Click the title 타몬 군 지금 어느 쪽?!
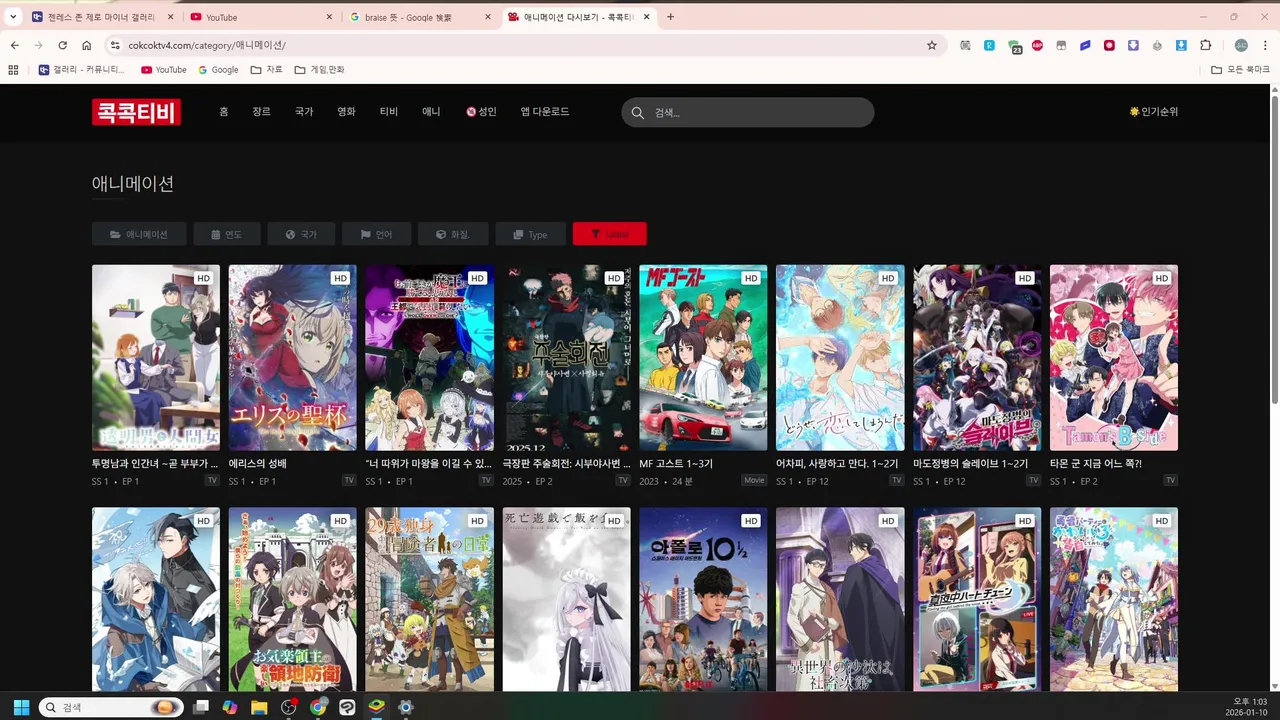The image size is (1280, 720). coord(1096,464)
